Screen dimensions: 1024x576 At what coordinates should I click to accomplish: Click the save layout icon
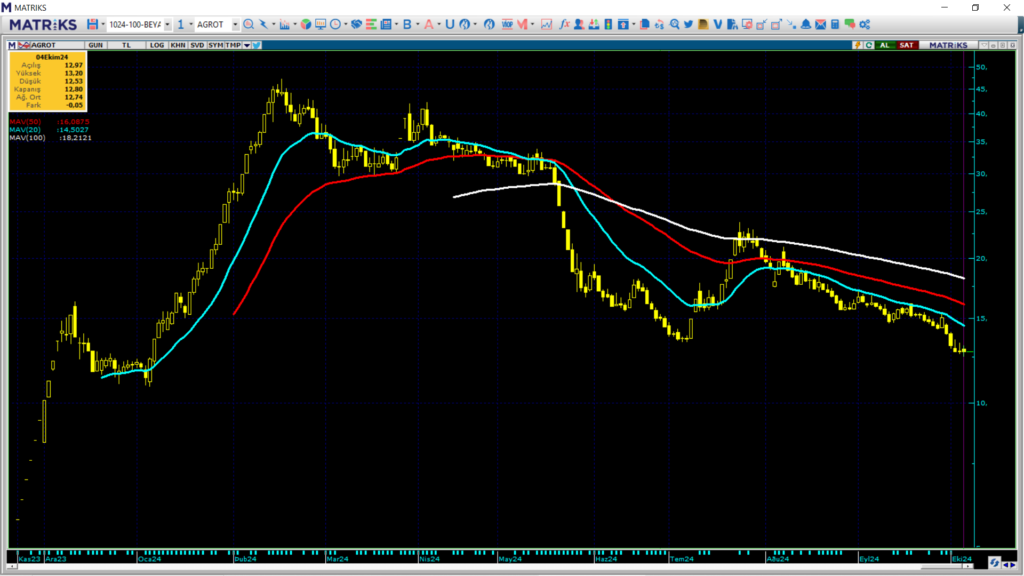(x=93, y=24)
